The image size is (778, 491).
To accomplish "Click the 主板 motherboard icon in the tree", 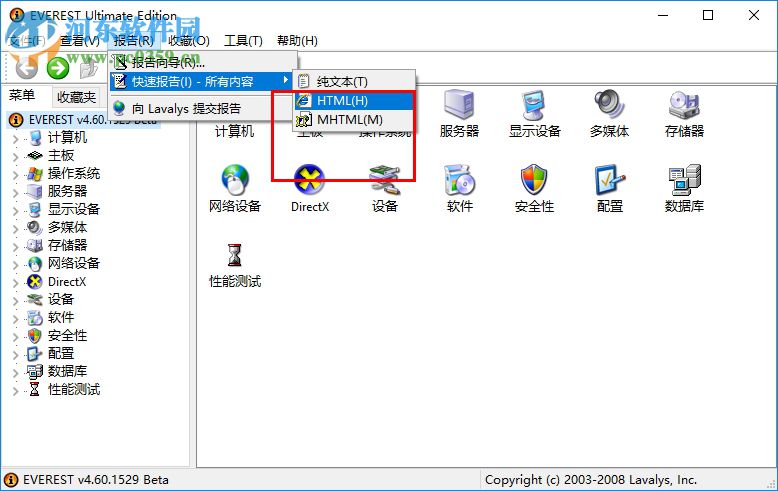I will click(35, 156).
